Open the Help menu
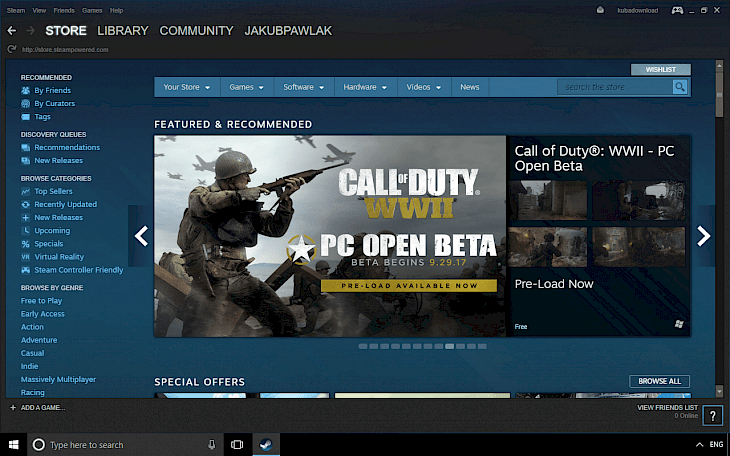 point(116,10)
